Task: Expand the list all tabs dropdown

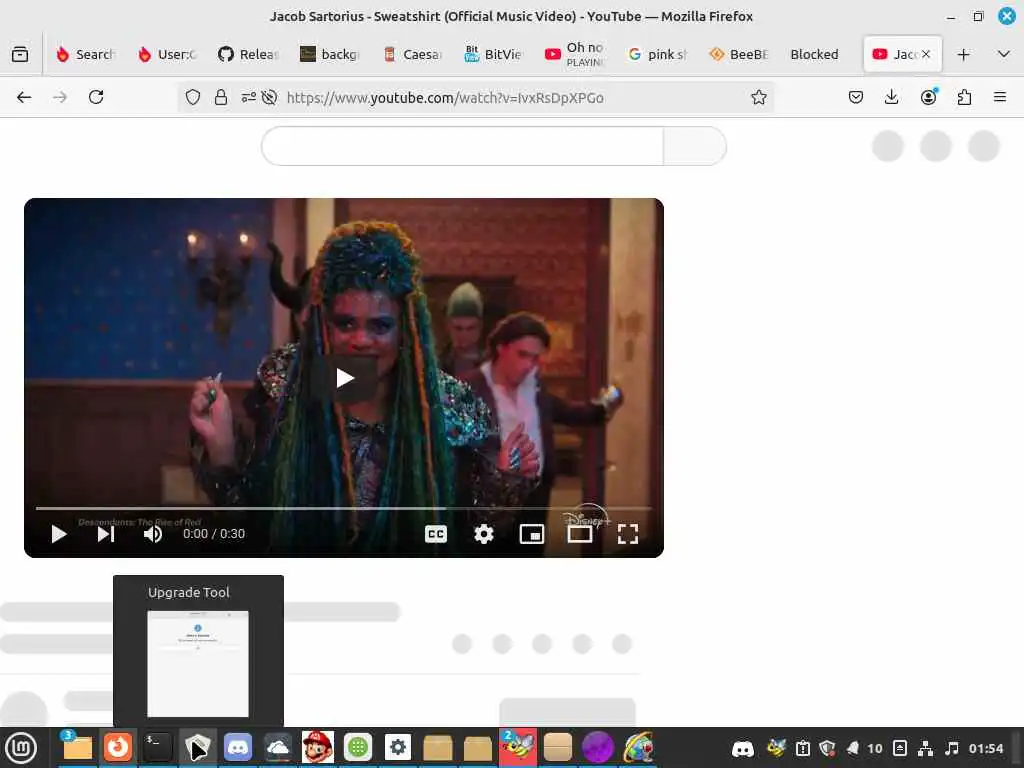Action: 1004,54
